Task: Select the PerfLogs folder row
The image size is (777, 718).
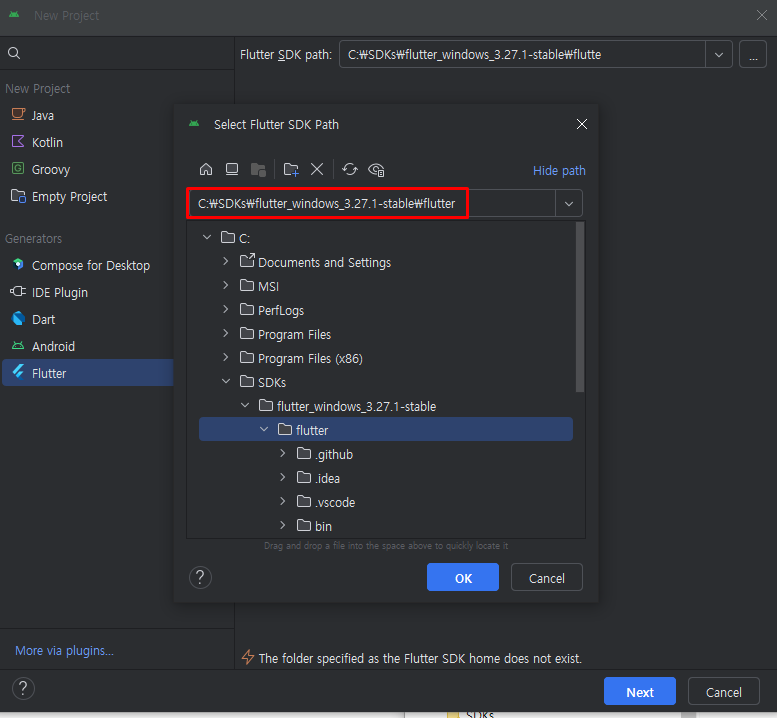Action: pyautogui.click(x=386, y=310)
